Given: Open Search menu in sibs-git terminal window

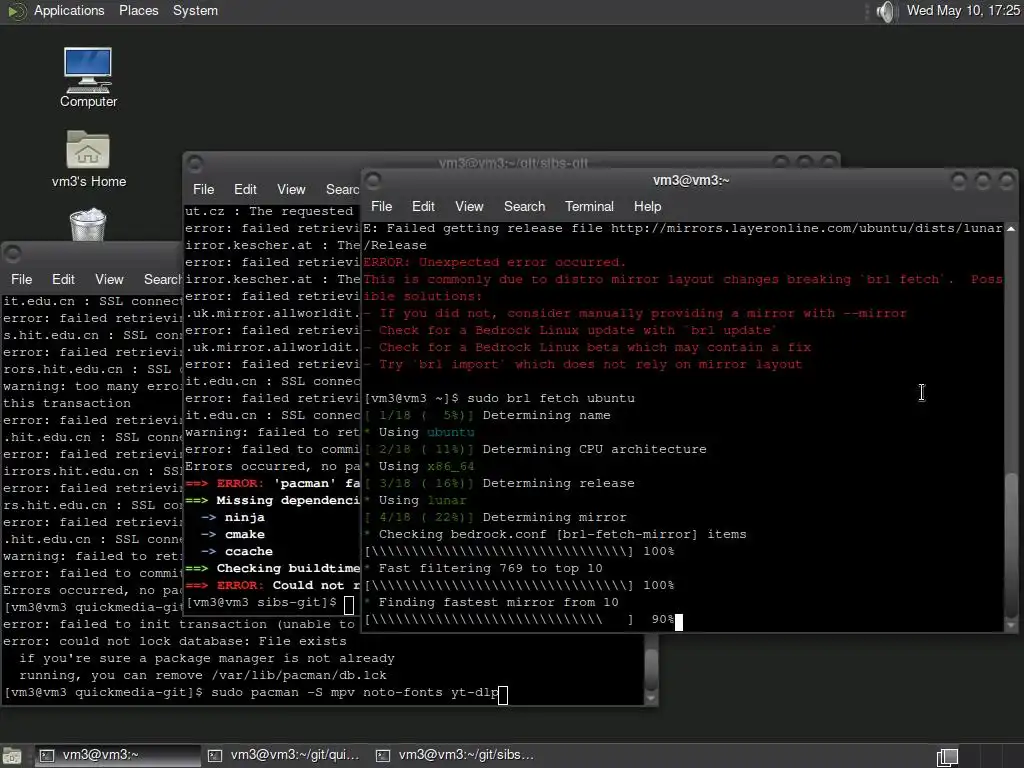Looking at the screenshot, I should pyautogui.click(x=343, y=189).
